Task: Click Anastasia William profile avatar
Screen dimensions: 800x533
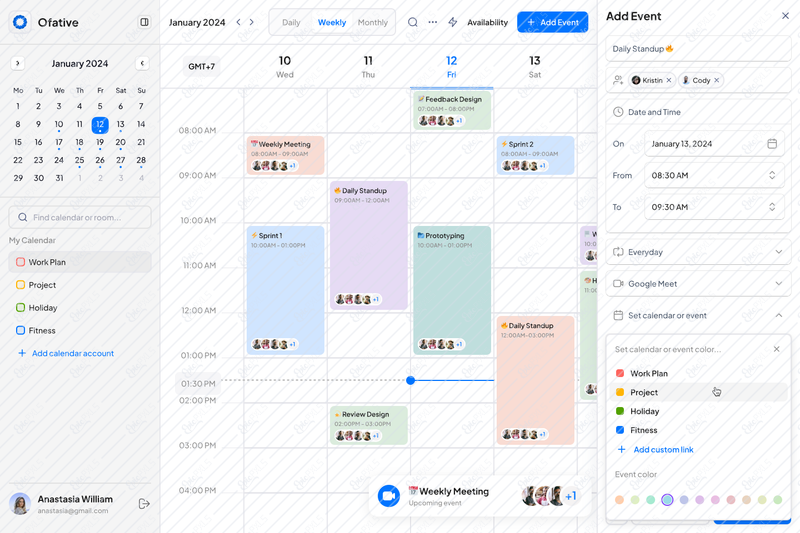Action: point(20,504)
